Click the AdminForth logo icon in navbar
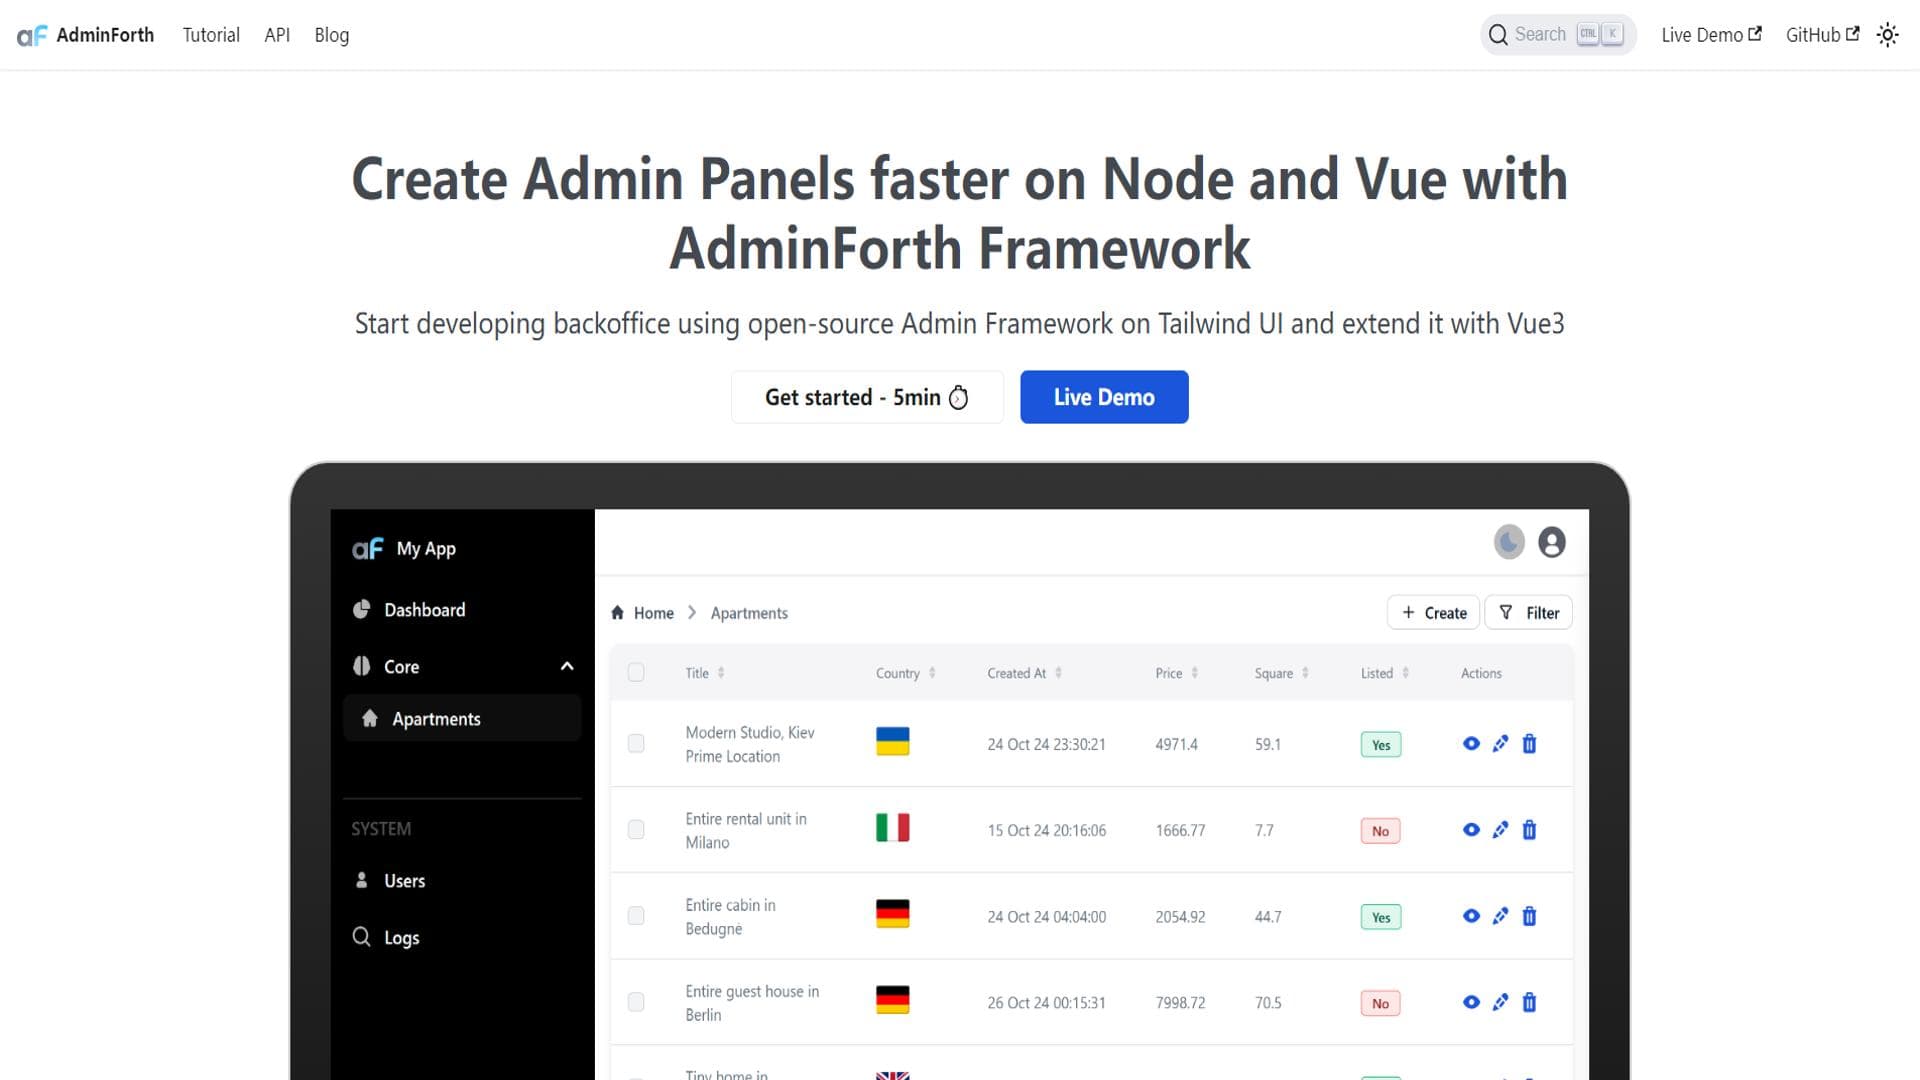 32,35
